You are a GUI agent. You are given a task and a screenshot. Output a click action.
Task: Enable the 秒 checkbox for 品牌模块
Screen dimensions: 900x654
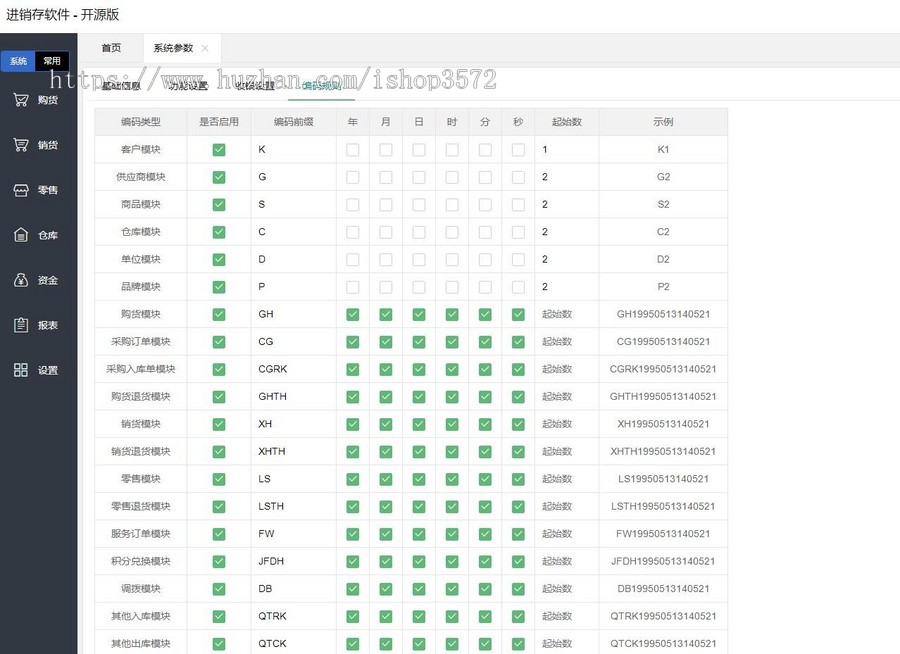(x=518, y=287)
